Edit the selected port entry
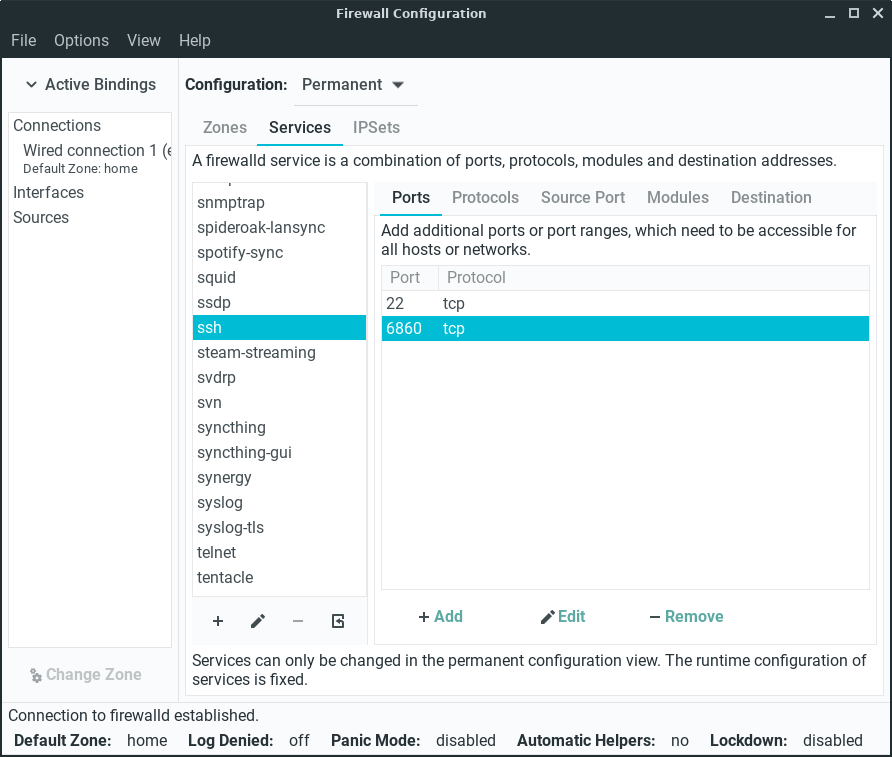 (563, 616)
